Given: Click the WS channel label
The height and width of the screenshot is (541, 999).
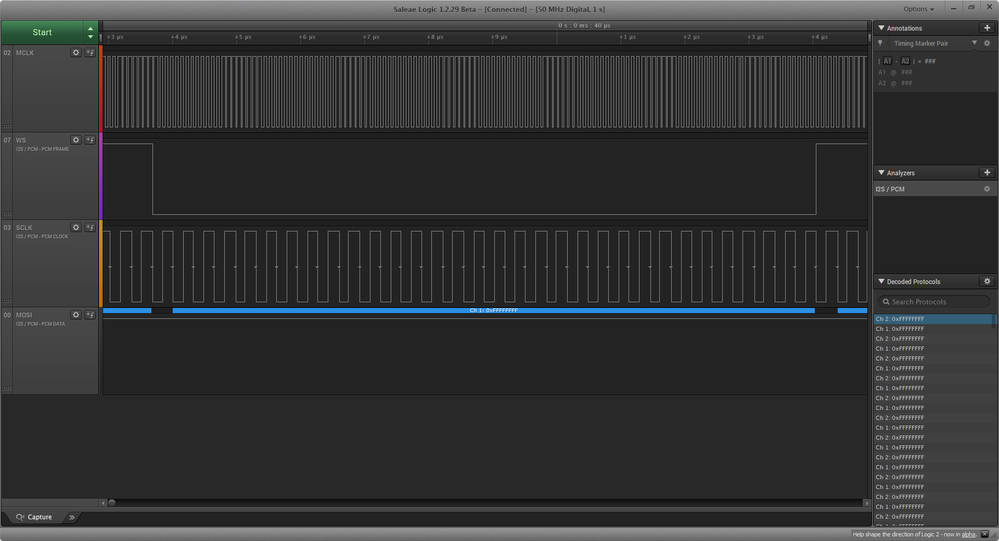Looking at the screenshot, I should pyautogui.click(x=21, y=140).
